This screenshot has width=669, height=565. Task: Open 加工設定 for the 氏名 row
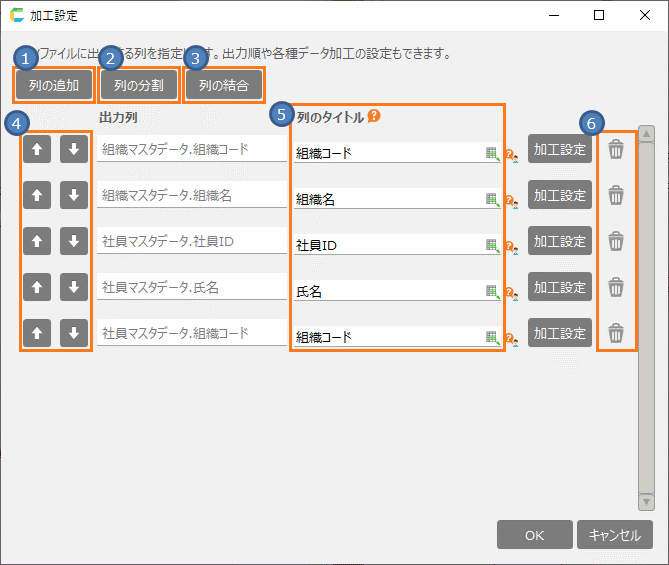(x=559, y=287)
